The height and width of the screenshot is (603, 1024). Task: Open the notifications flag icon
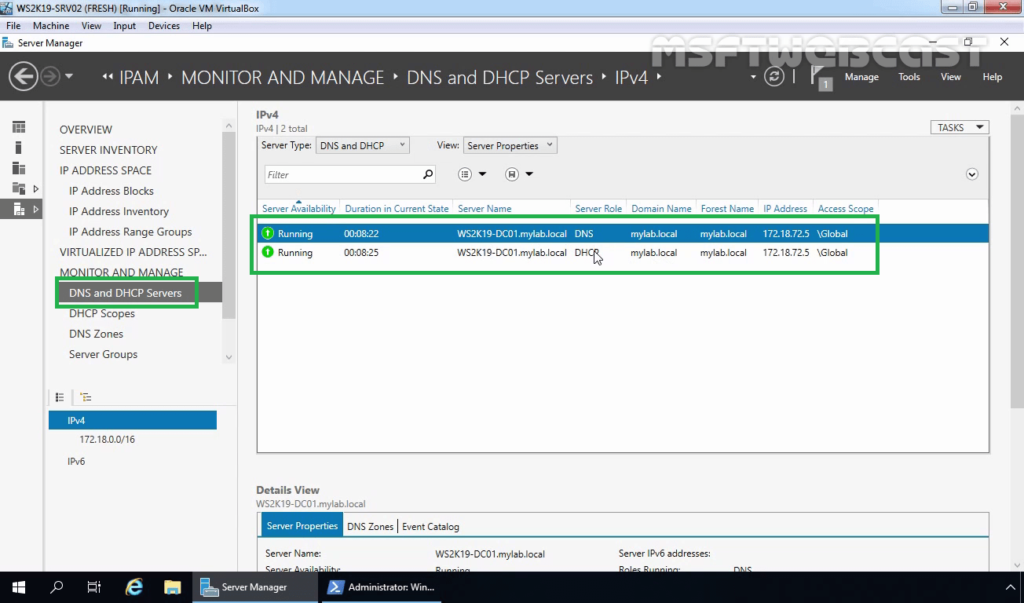(x=821, y=77)
